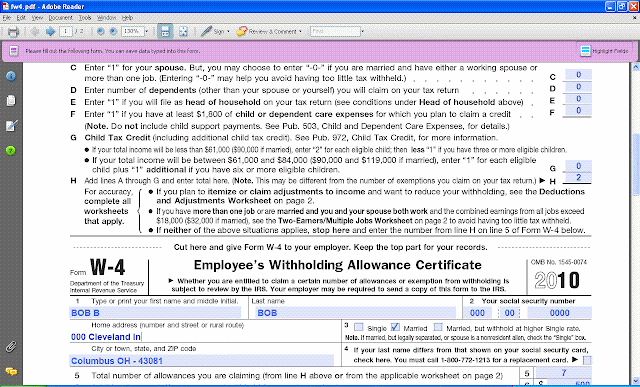Open the Pages panel in the left sidebar
This screenshot has height=387, width=640.
pos(11,100)
